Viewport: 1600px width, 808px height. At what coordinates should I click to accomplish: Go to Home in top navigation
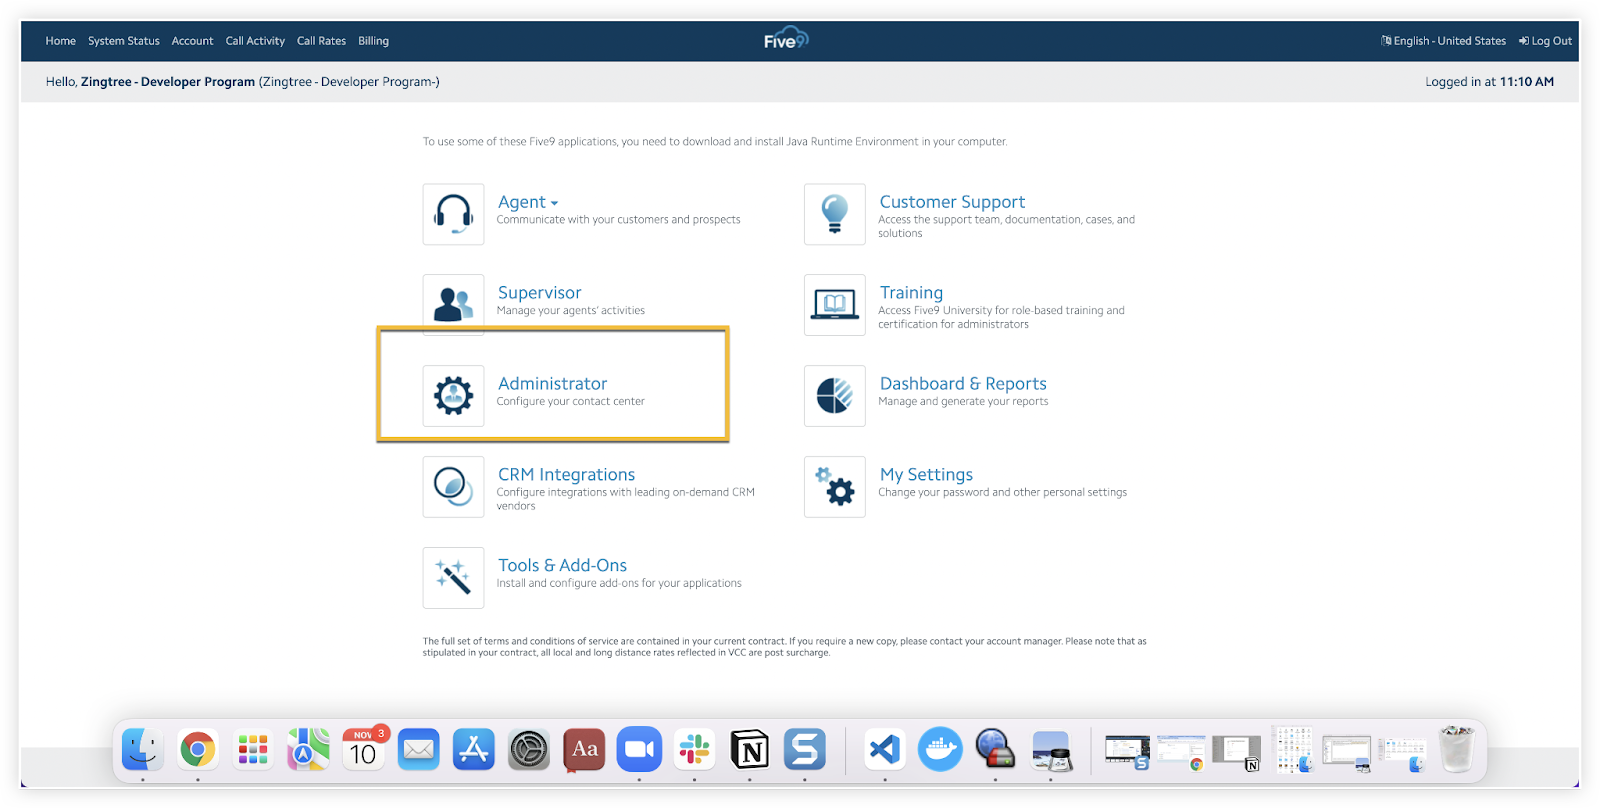coord(60,41)
